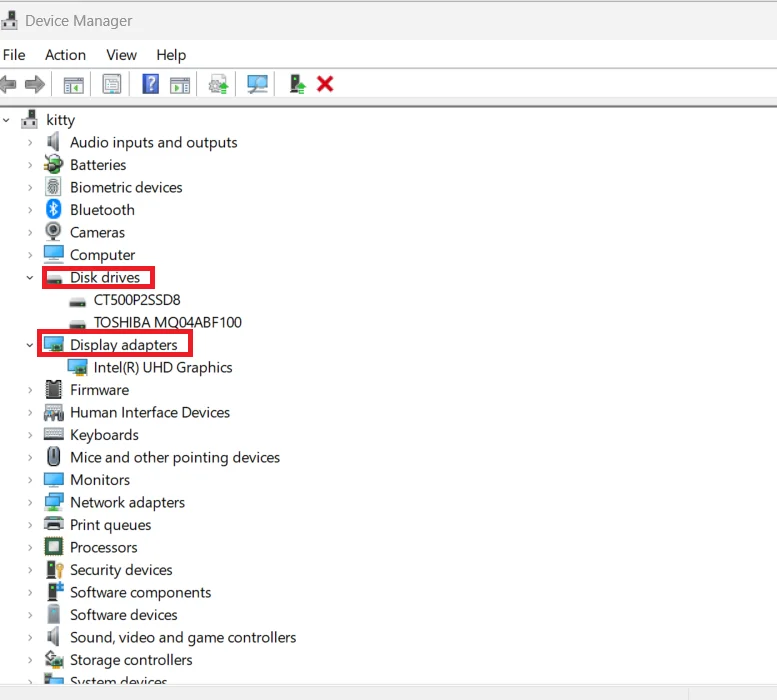Click the Computer monitor icon

(x=54, y=254)
